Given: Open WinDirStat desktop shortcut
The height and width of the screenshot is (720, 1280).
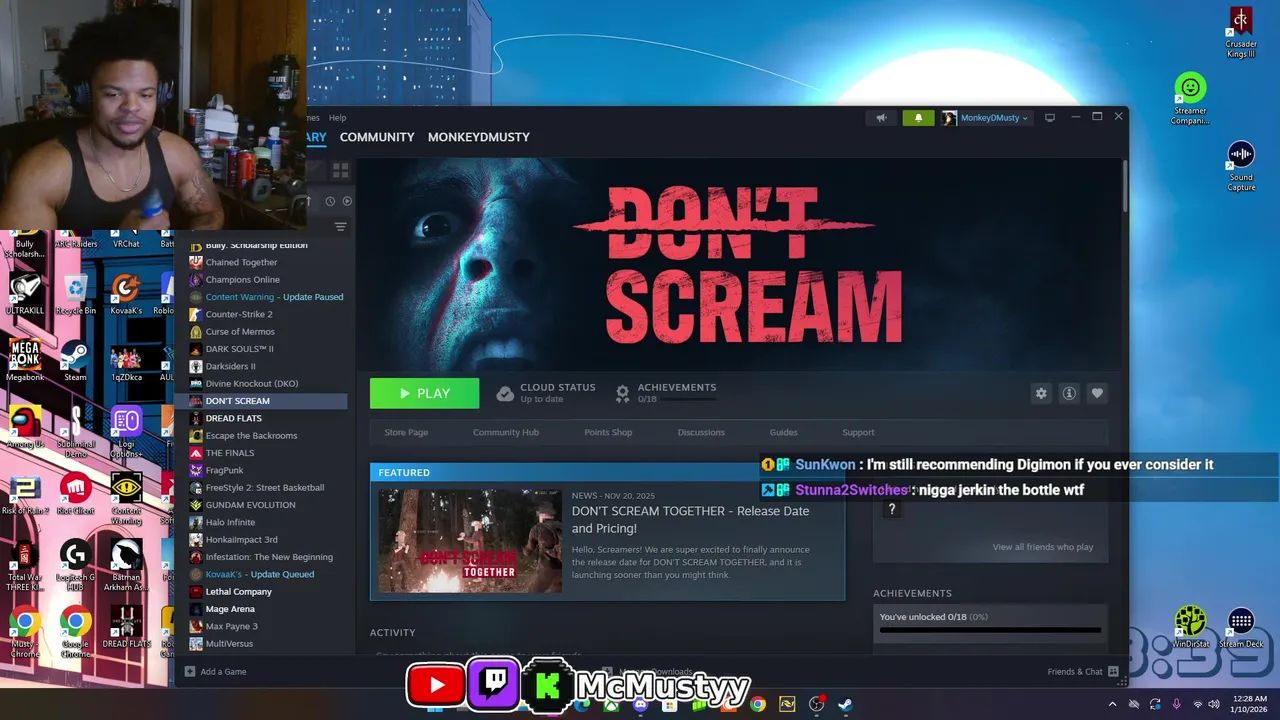Looking at the screenshot, I should (x=1190, y=627).
